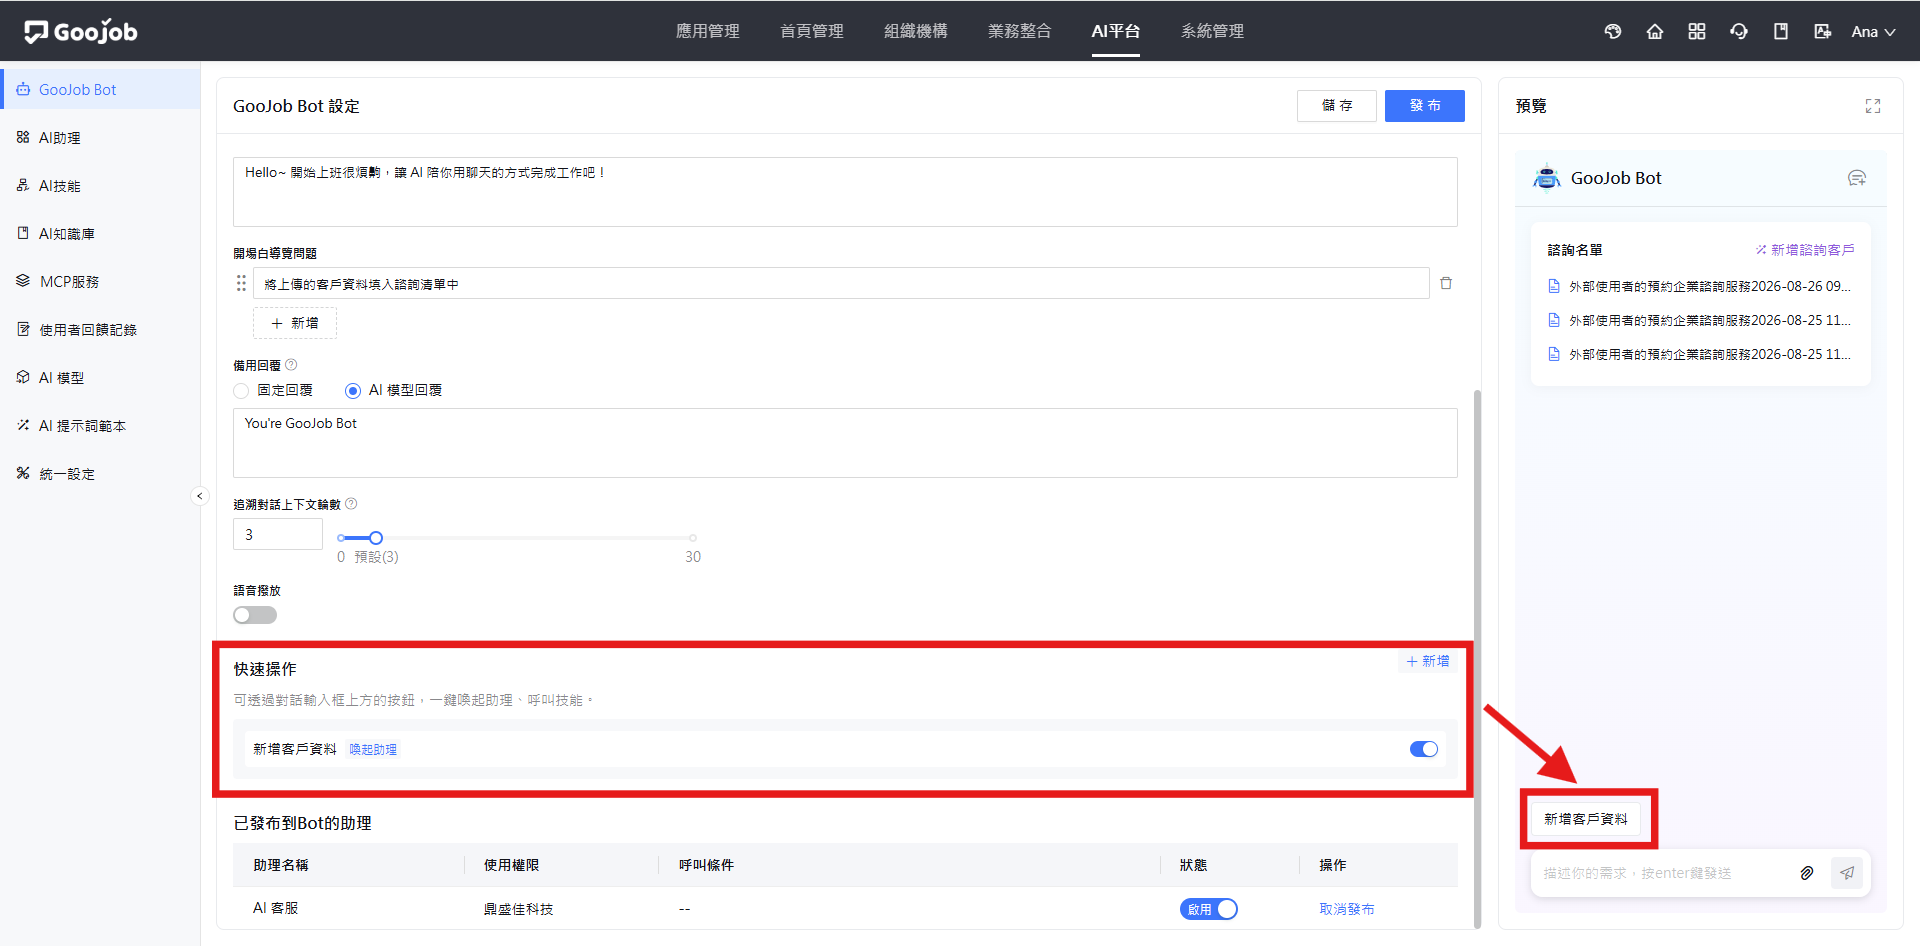
Task: Click 新增客戶資料 button in preview
Action: [1586, 819]
